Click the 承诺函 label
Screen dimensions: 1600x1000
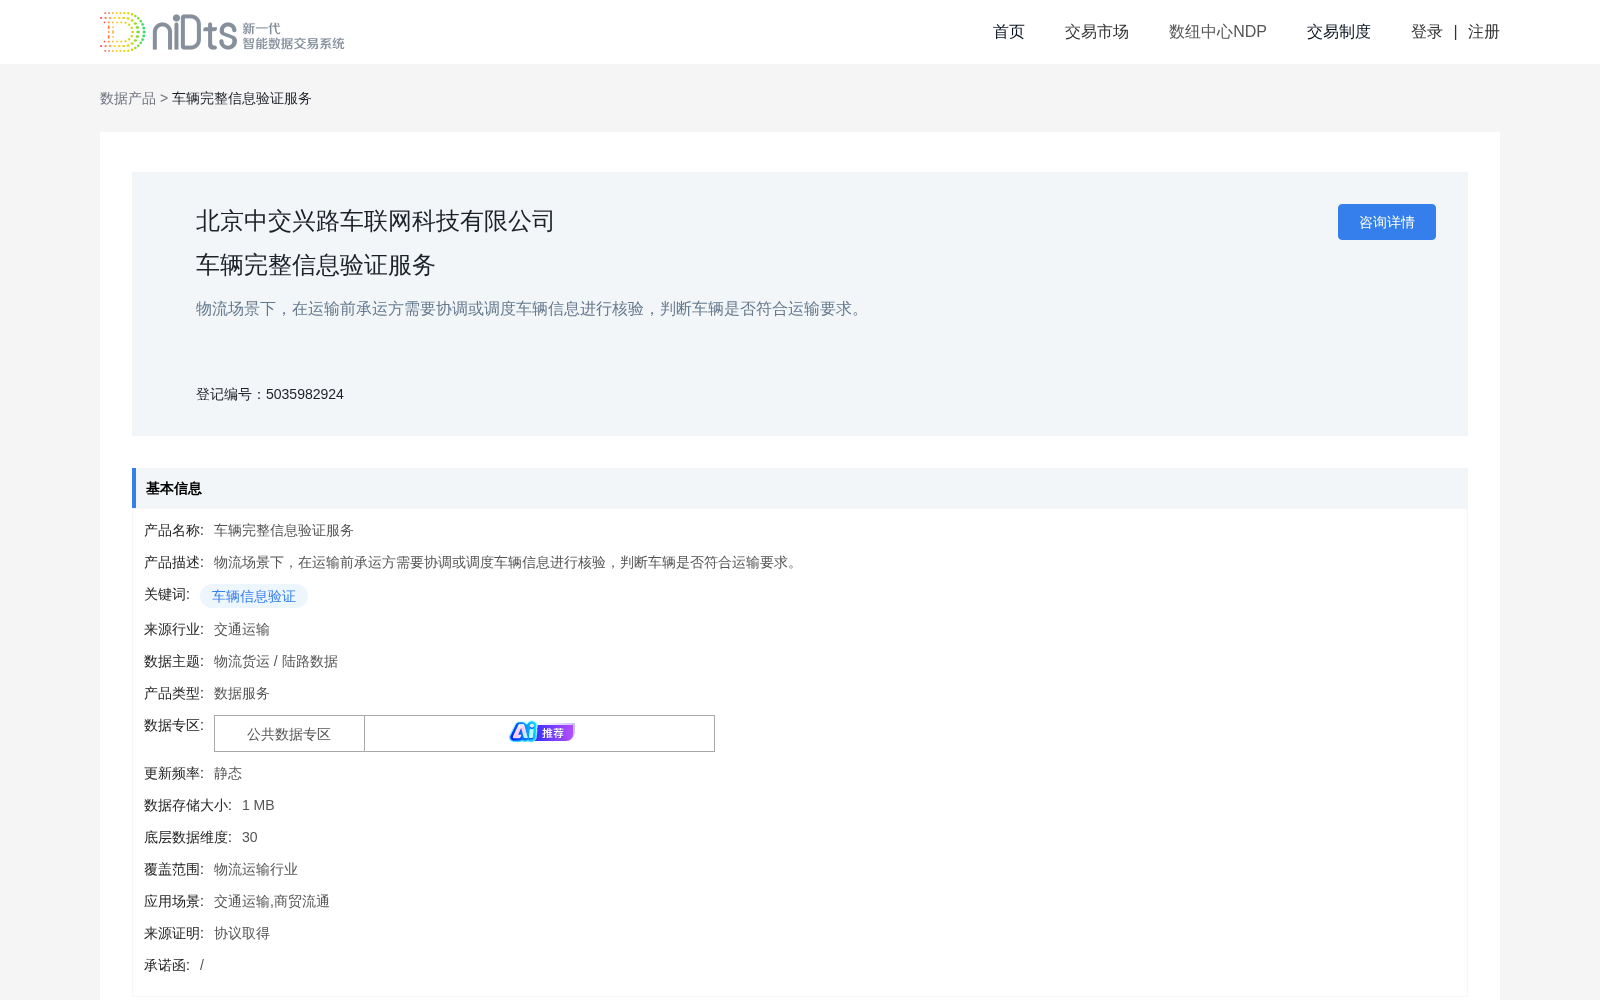(167, 965)
